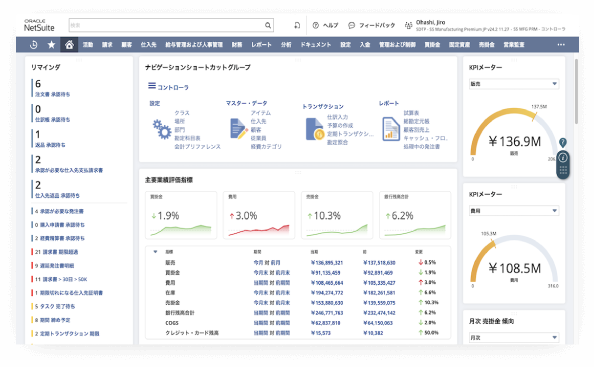
Task: Open the Create New icon beside search
Action: pyautogui.click(x=297, y=25)
